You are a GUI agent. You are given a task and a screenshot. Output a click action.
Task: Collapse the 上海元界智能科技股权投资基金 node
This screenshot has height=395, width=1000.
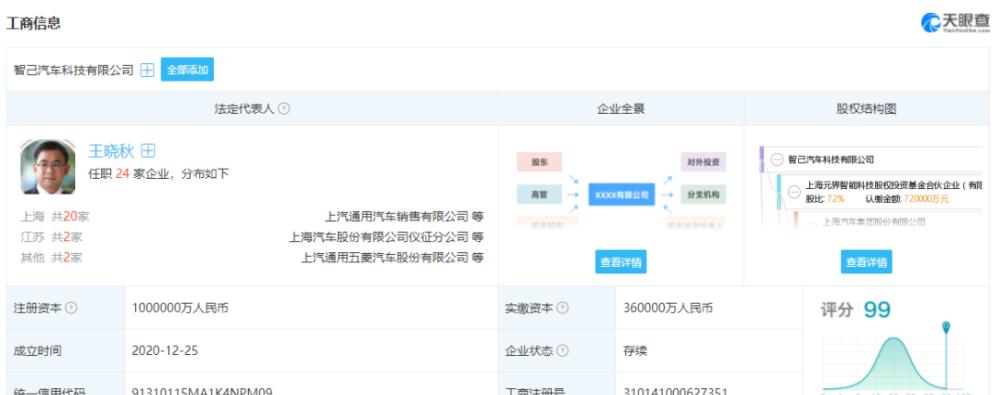[794, 191]
